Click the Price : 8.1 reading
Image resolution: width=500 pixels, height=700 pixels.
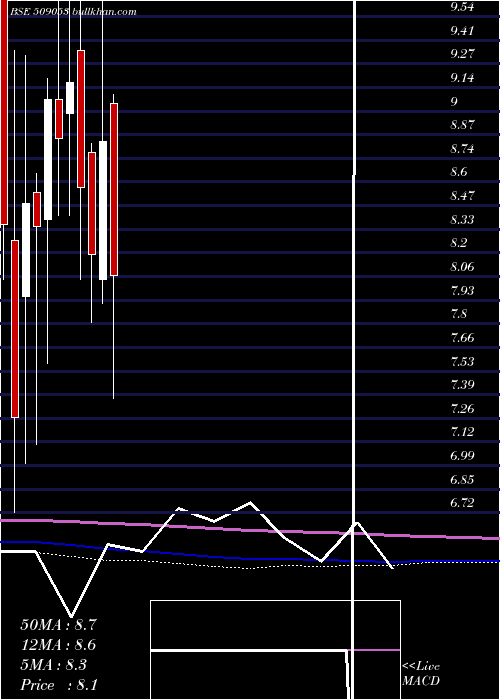59,685
